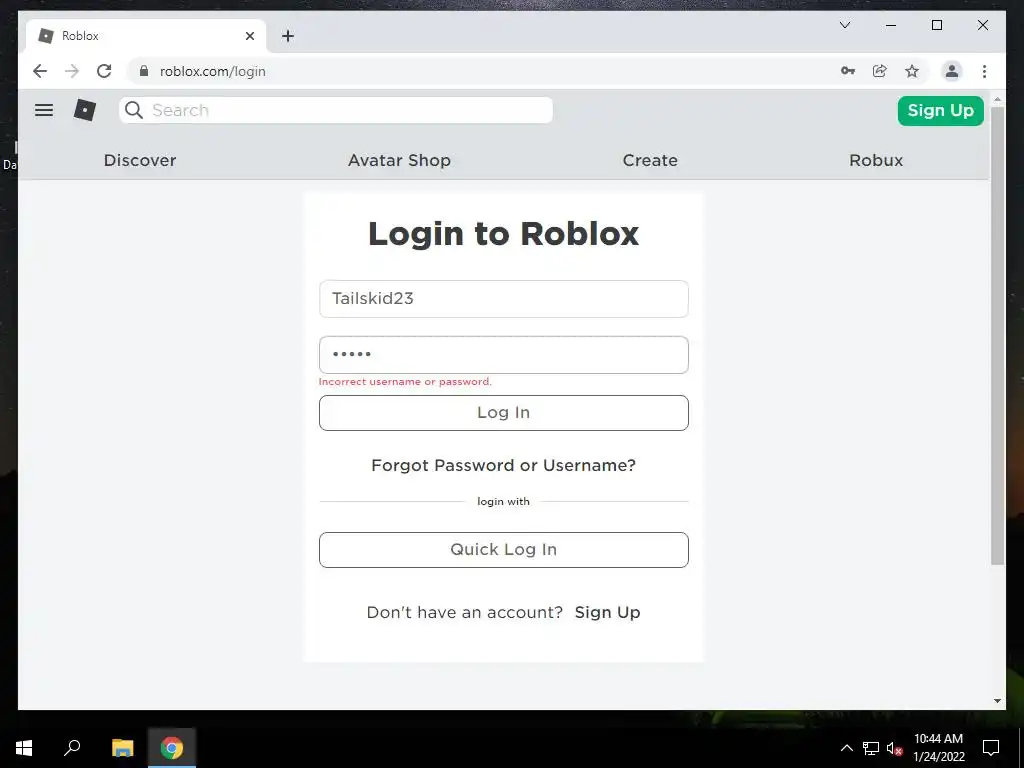Image resolution: width=1024 pixels, height=768 pixels.
Task: Reload the page
Action: (104, 71)
